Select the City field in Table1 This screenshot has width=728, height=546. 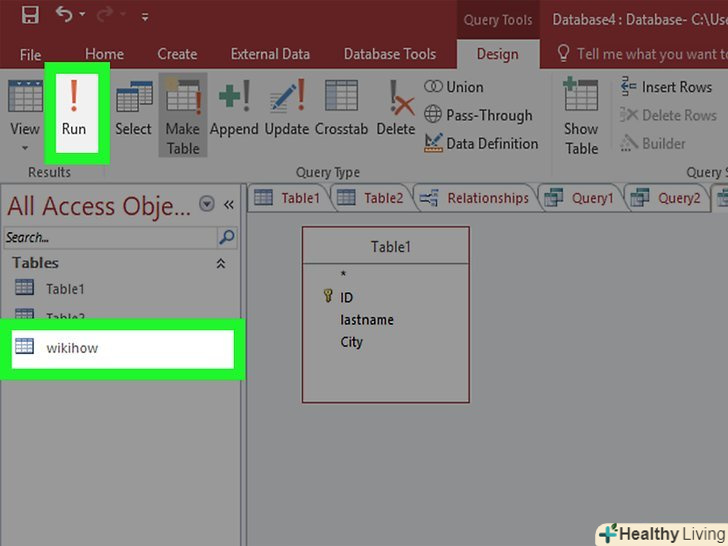[x=351, y=342]
